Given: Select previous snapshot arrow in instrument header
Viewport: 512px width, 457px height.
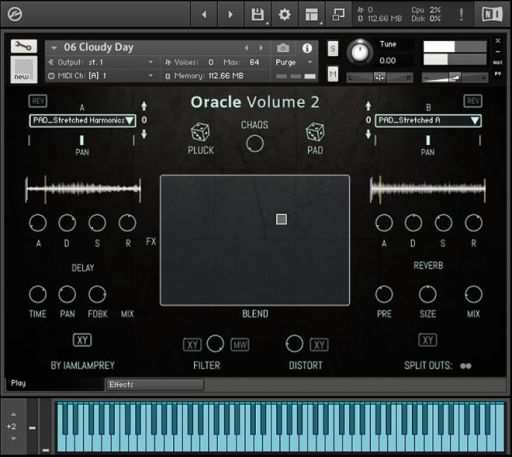Looking at the screenshot, I should pos(246,48).
